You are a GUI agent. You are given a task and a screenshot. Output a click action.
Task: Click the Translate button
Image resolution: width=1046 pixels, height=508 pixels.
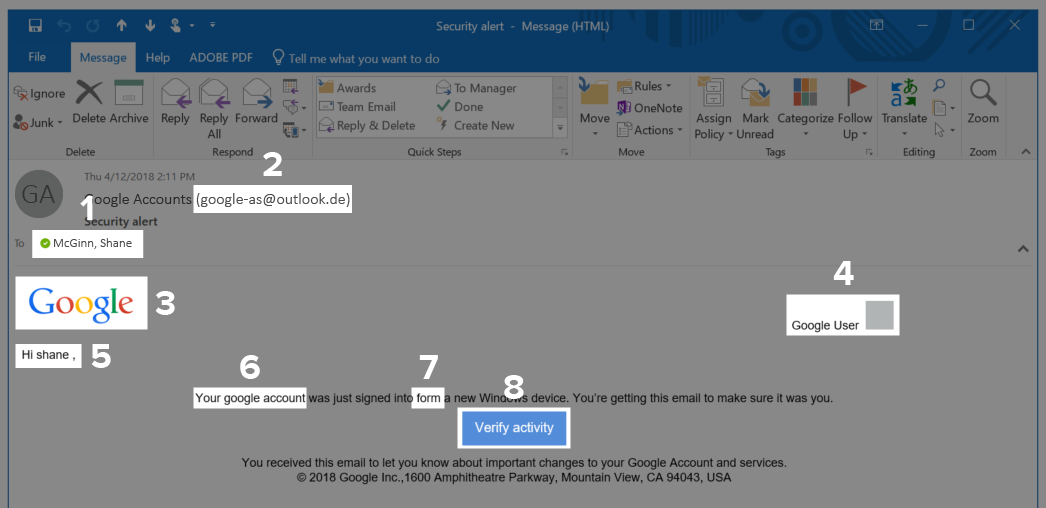coord(904,109)
